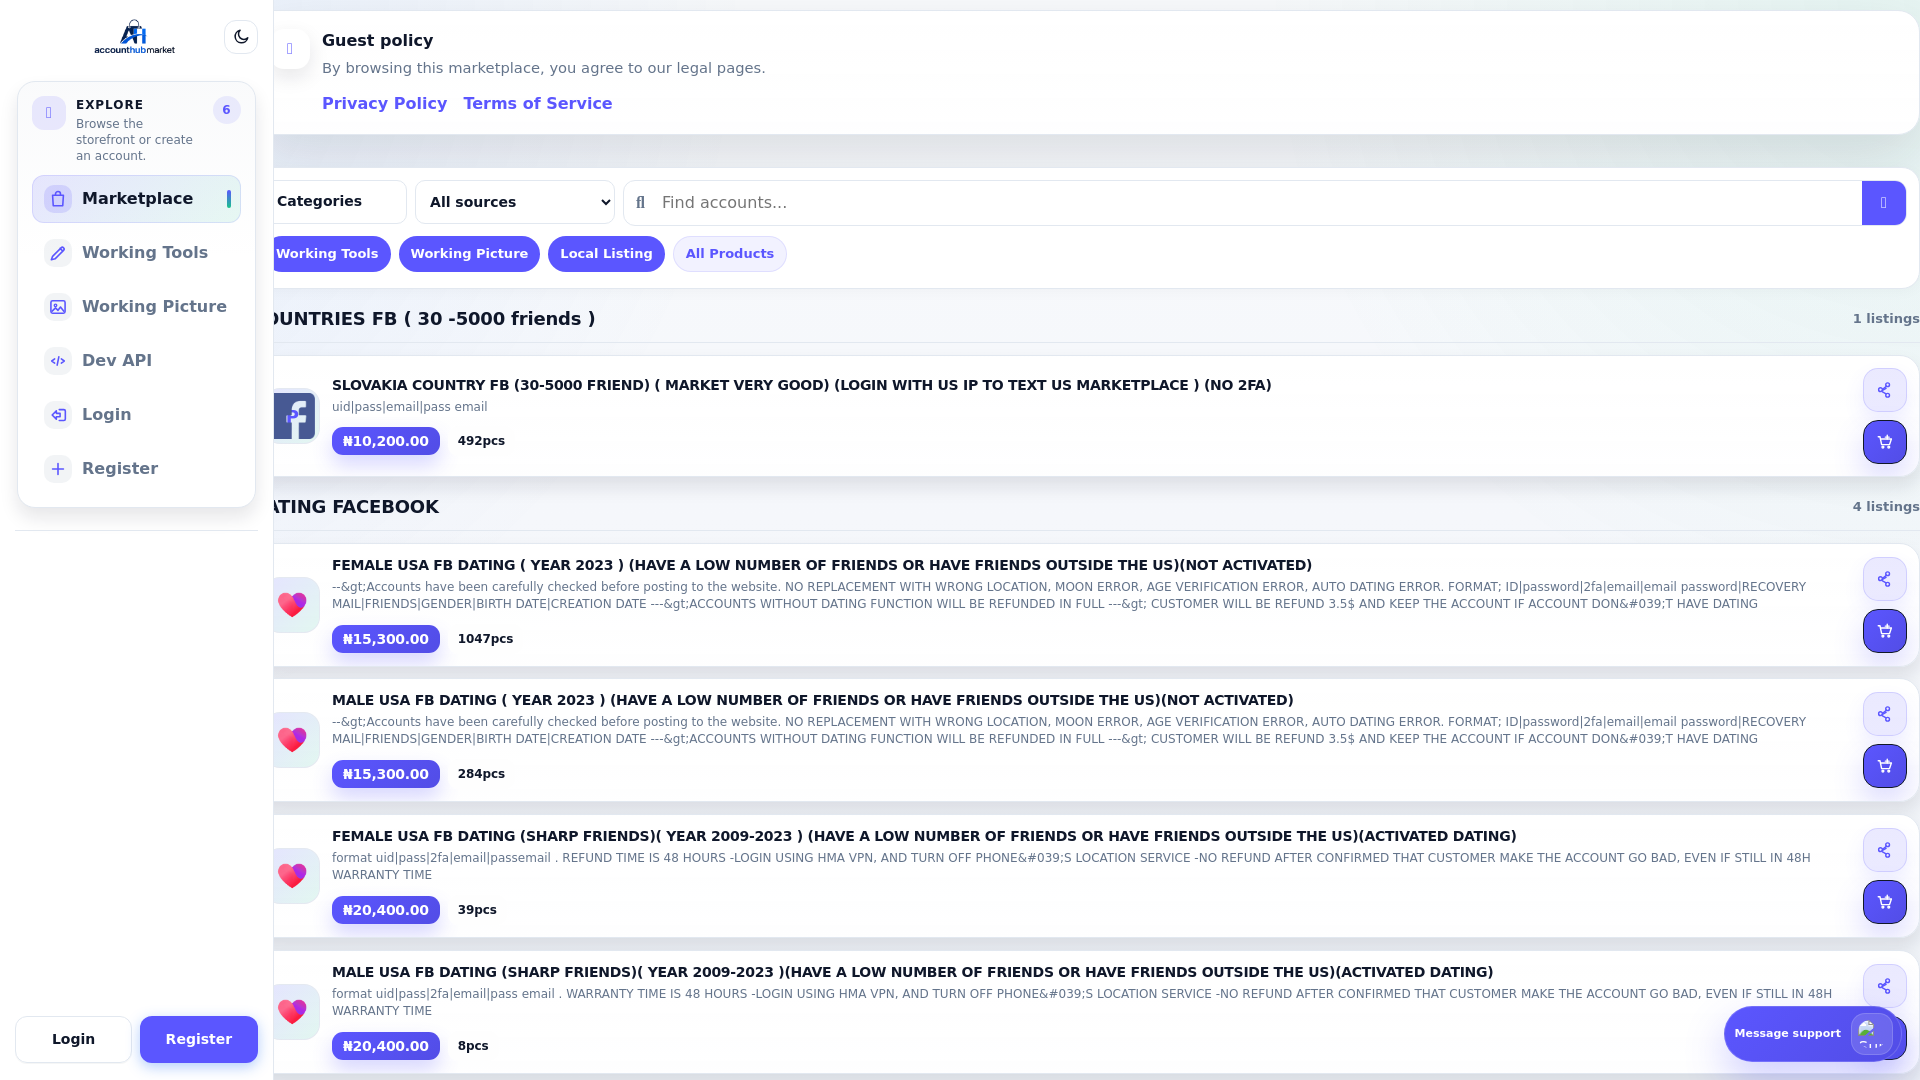Share the Male USA FB Dating 2023 listing
This screenshot has width=1920, height=1080.
pos(1884,714)
